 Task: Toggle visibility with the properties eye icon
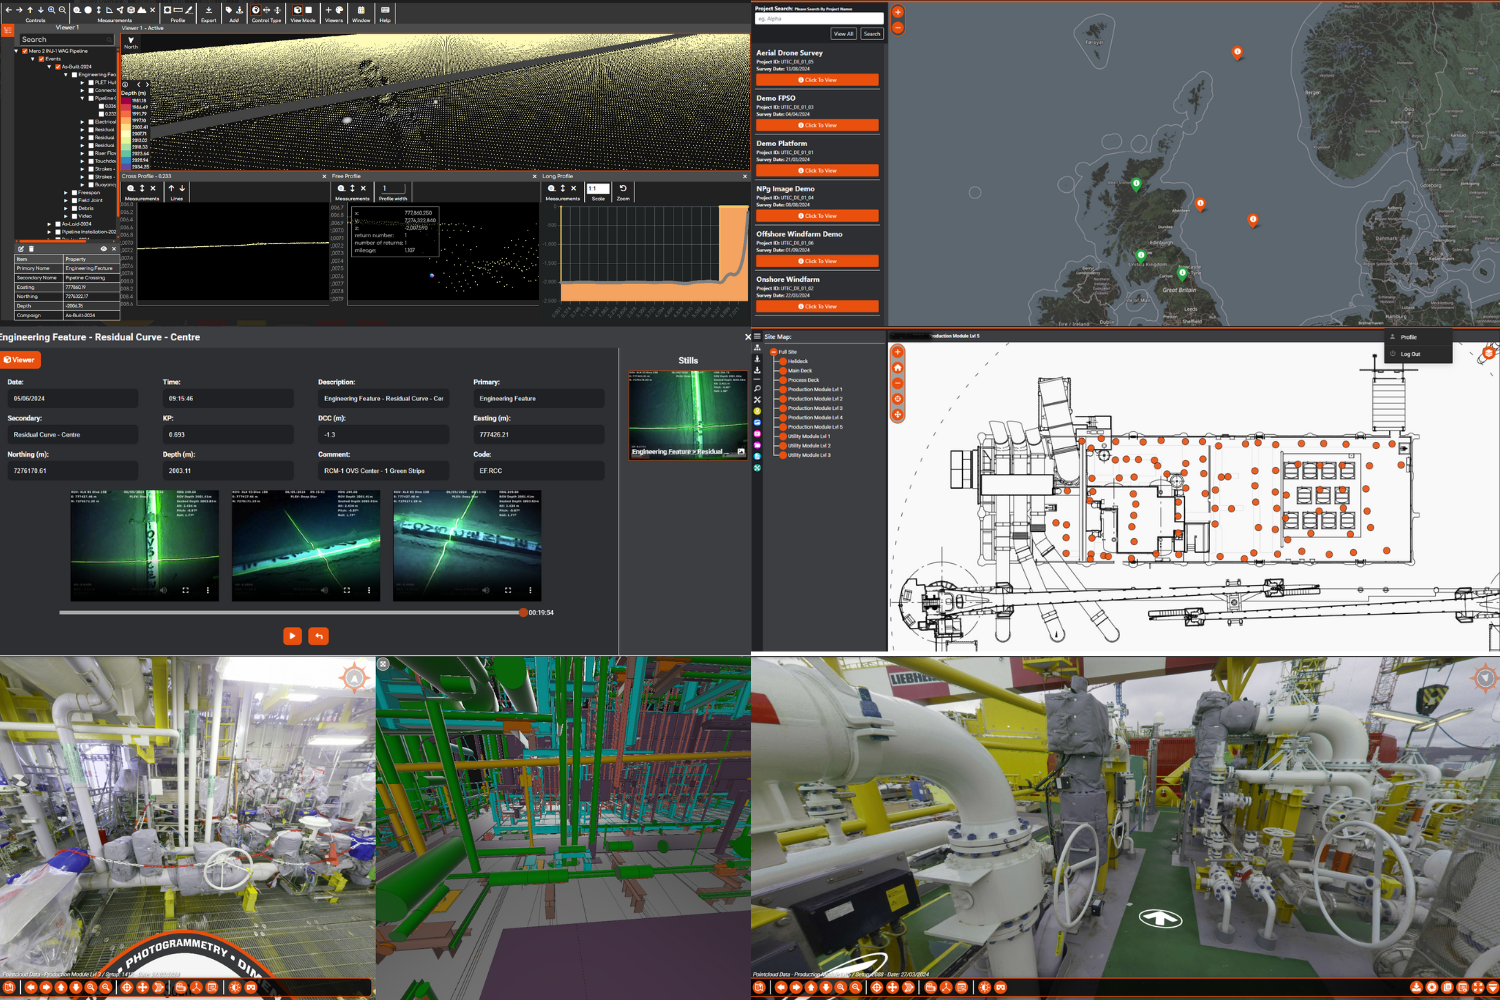[104, 249]
